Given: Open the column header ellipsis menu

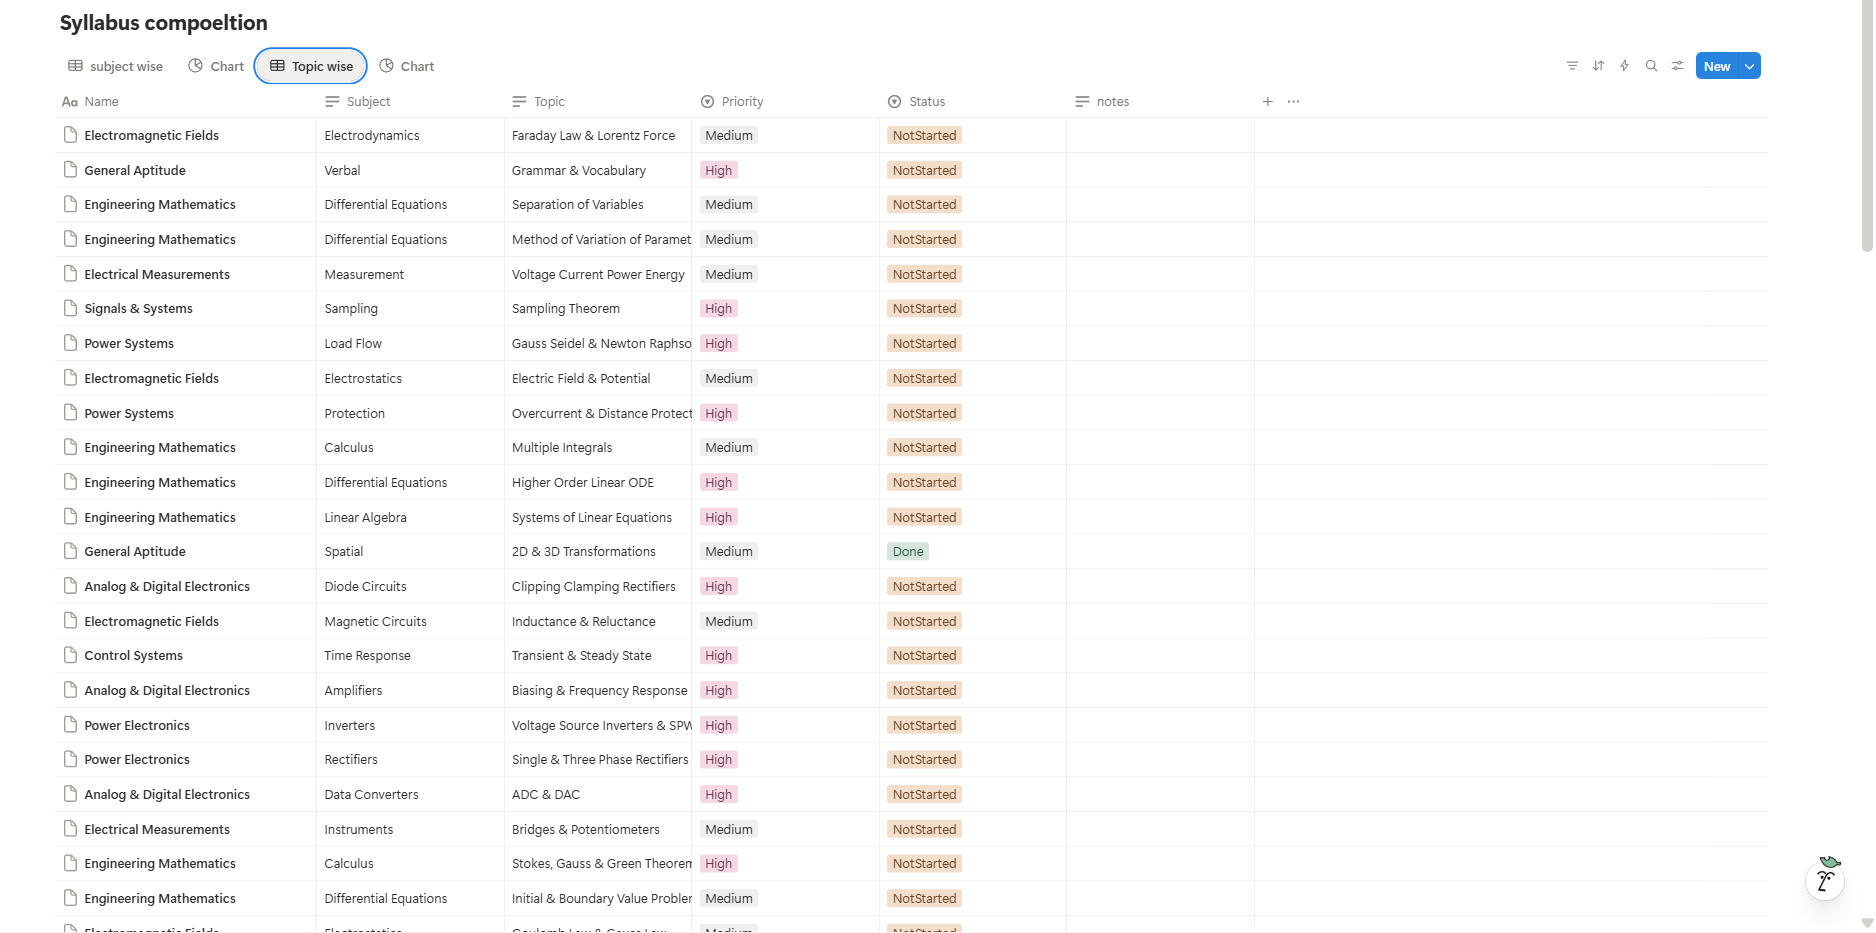Looking at the screenshot, I should [1293, 102].
